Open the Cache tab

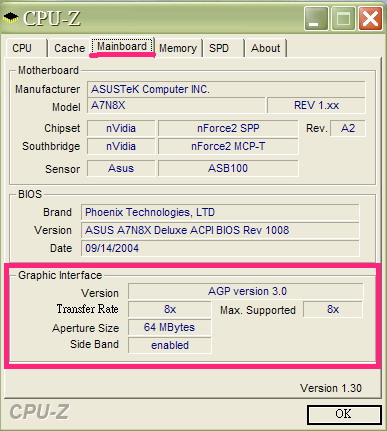point(69,48)
